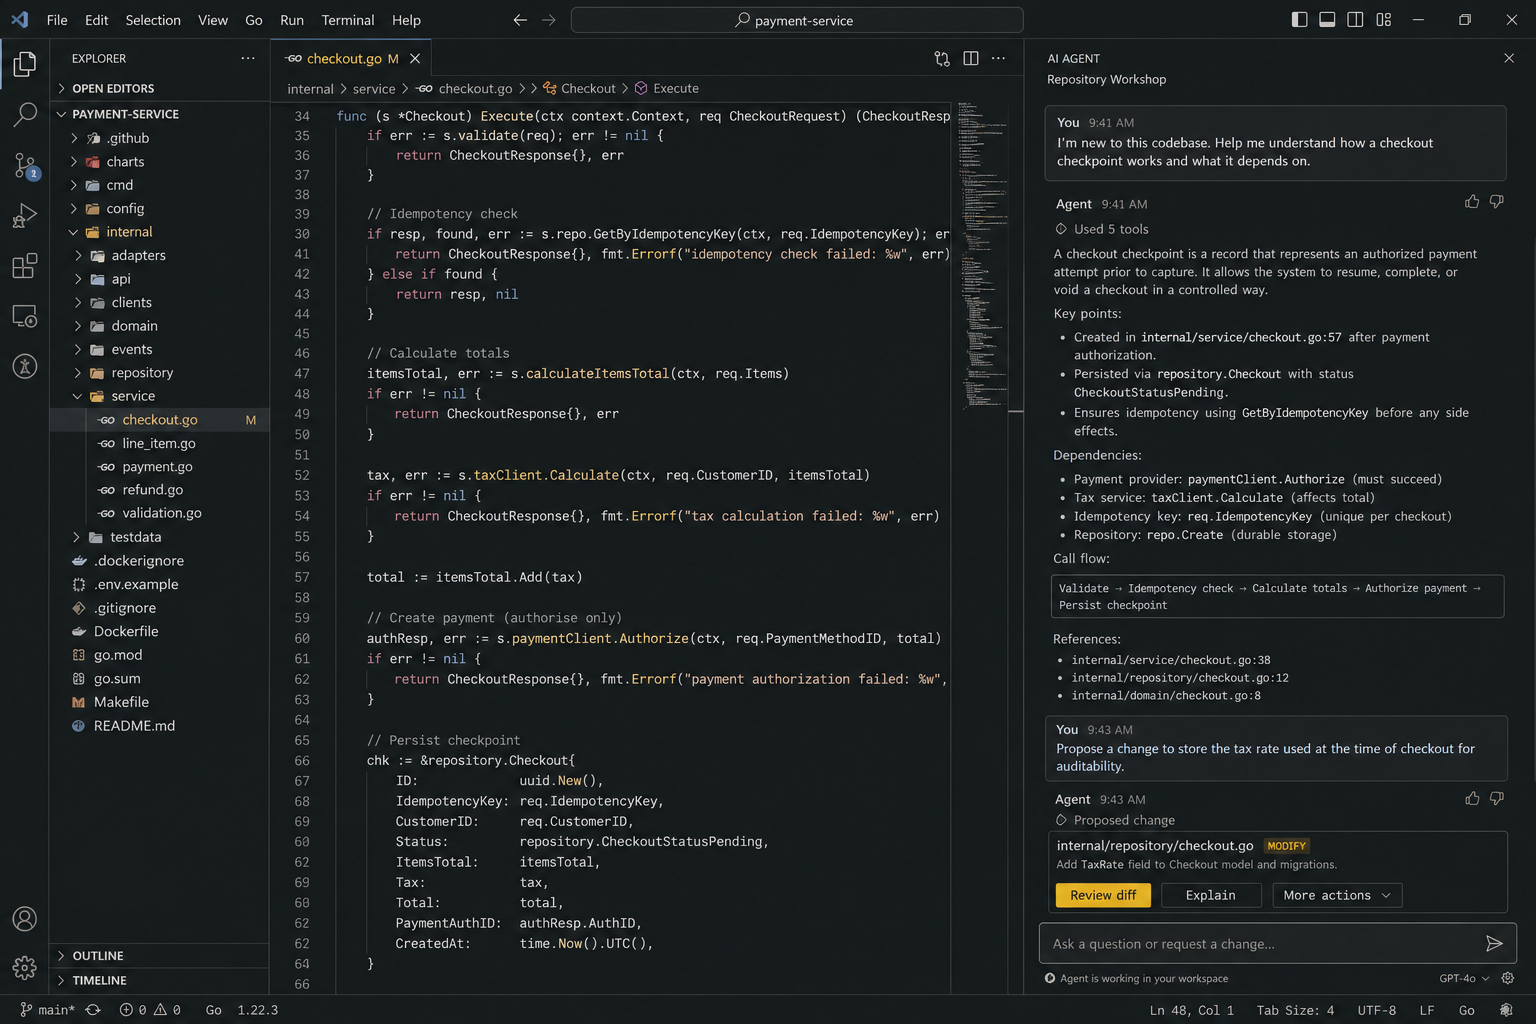Toggle the primary side bar visibility

[1299, 19]
